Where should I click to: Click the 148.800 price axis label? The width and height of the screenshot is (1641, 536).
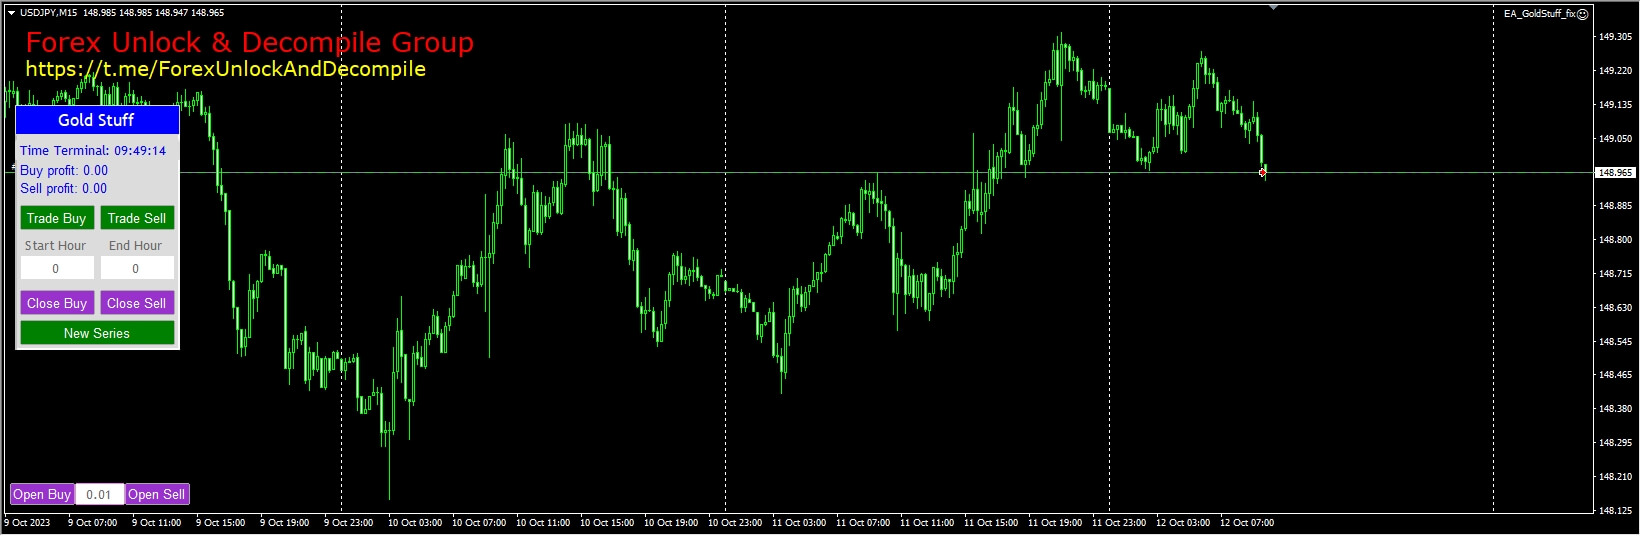click(x=1615, y=240)
